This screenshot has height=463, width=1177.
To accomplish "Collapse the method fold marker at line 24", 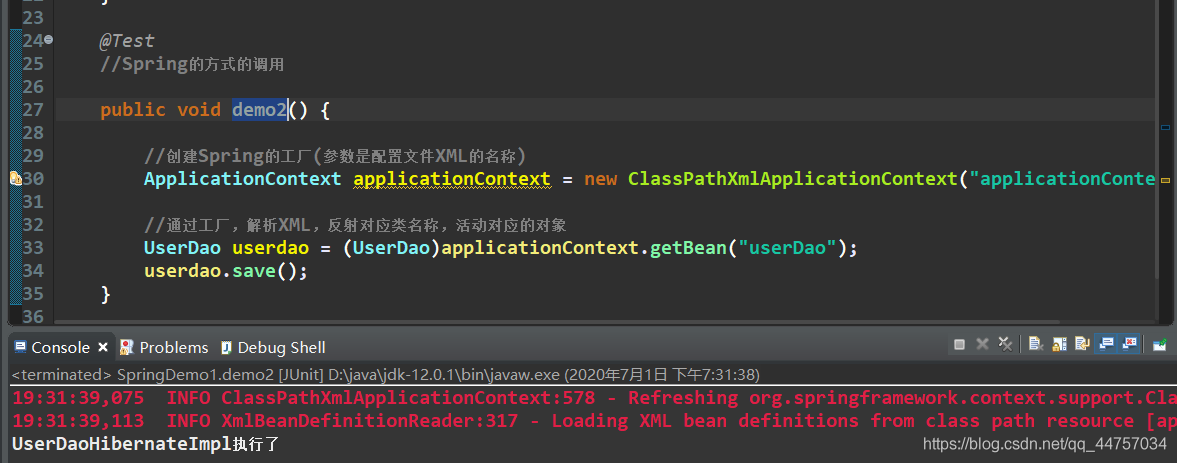I will 49,39.
